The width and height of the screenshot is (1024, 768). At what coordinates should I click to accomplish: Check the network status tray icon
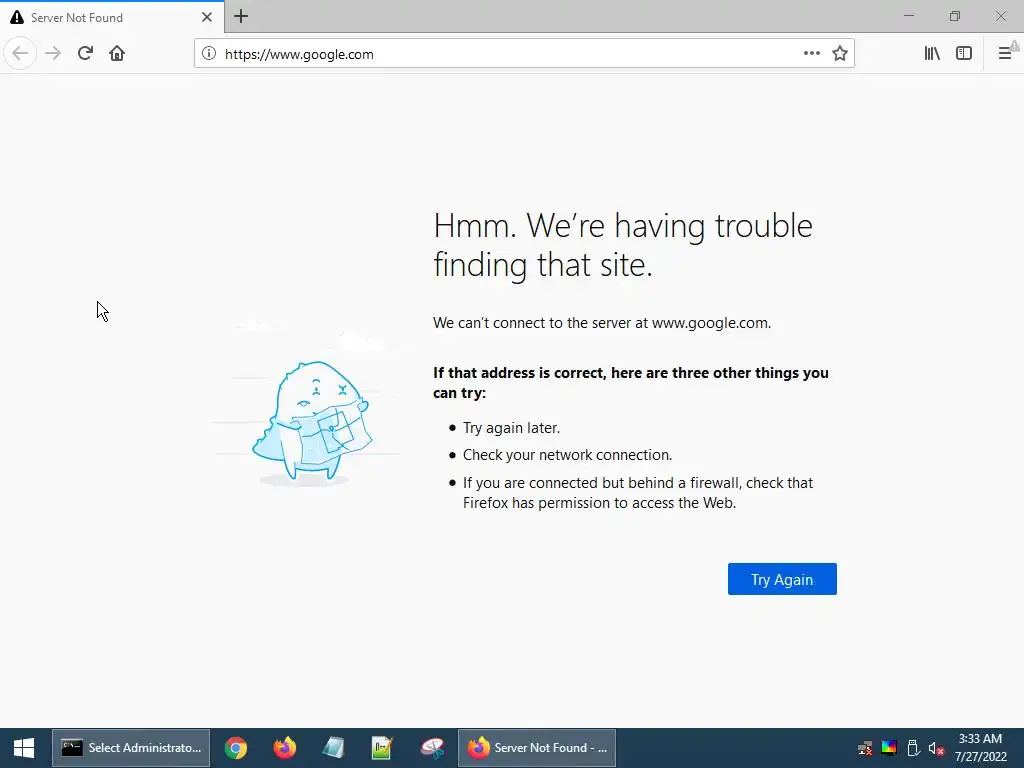[865, 748]
